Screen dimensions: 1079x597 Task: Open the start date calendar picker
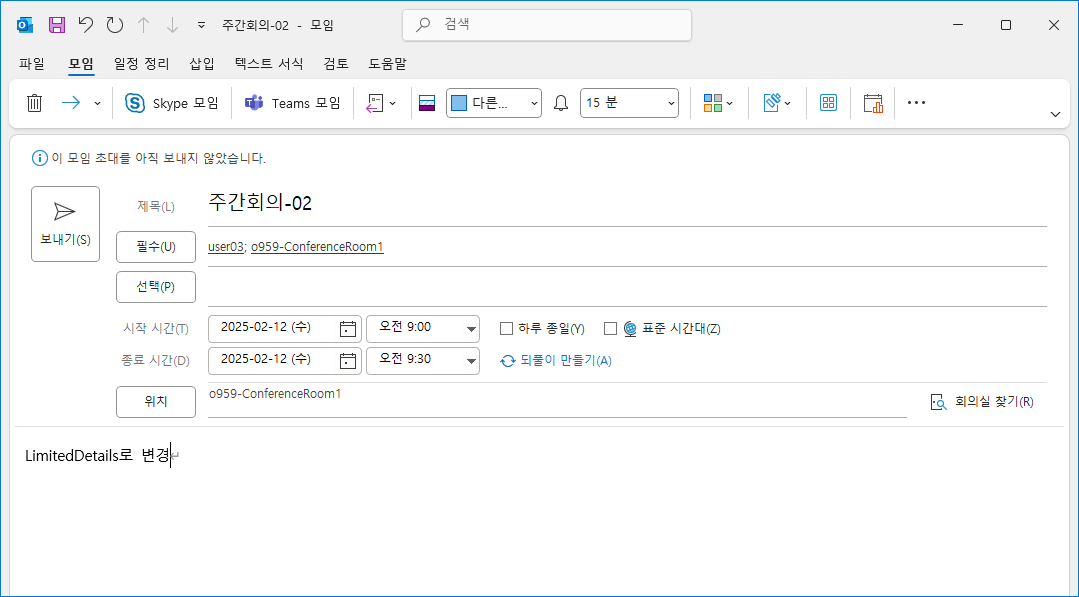(348, 329)
